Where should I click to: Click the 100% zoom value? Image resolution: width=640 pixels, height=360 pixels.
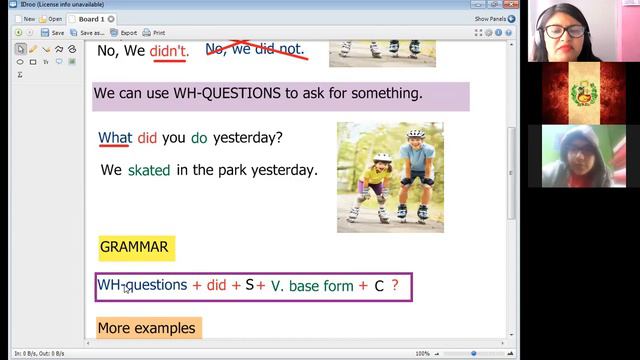point(422,354)
